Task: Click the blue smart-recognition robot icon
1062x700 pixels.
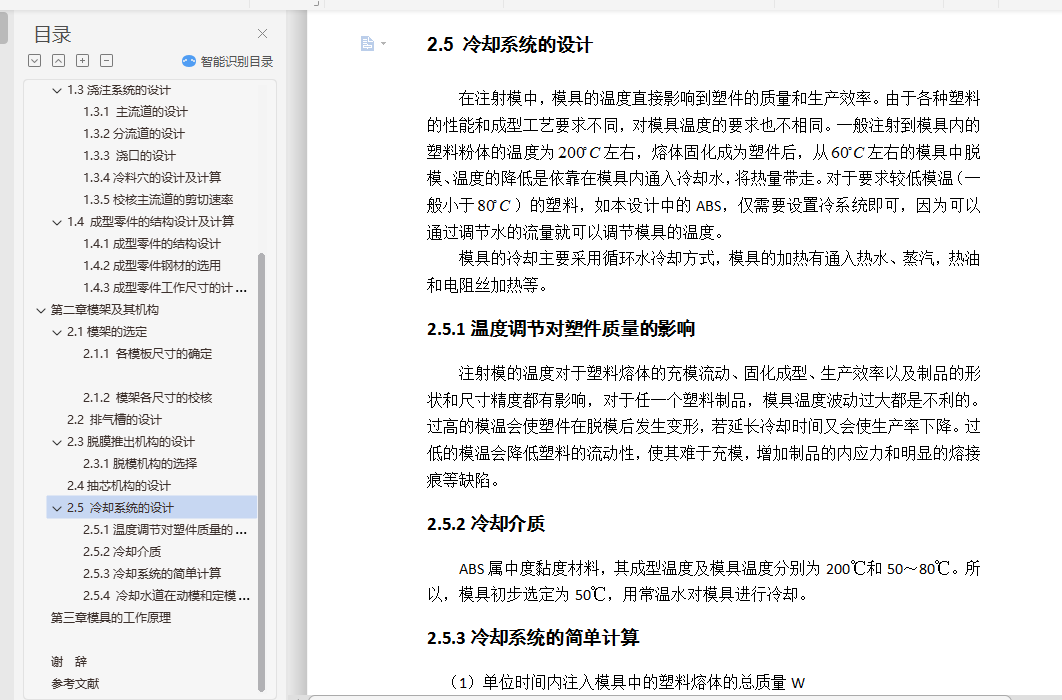Action: coord(189,62)
